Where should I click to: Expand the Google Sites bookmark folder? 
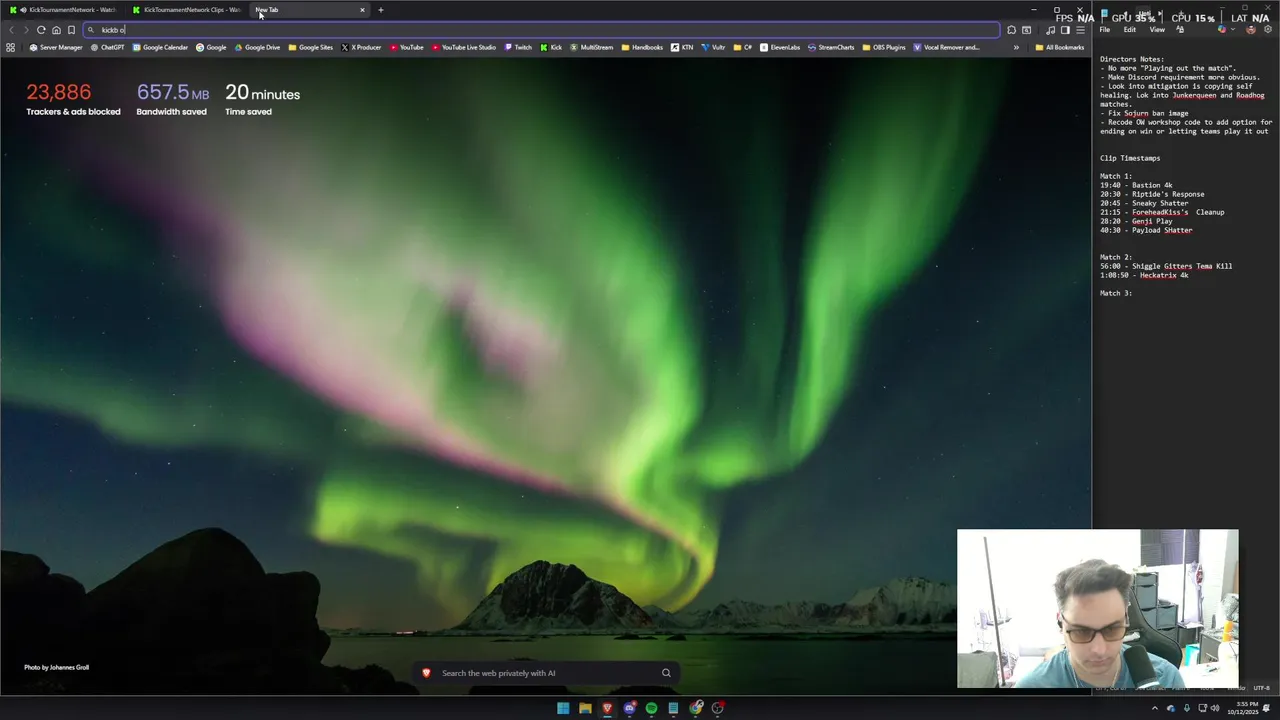tap(311, 47)
